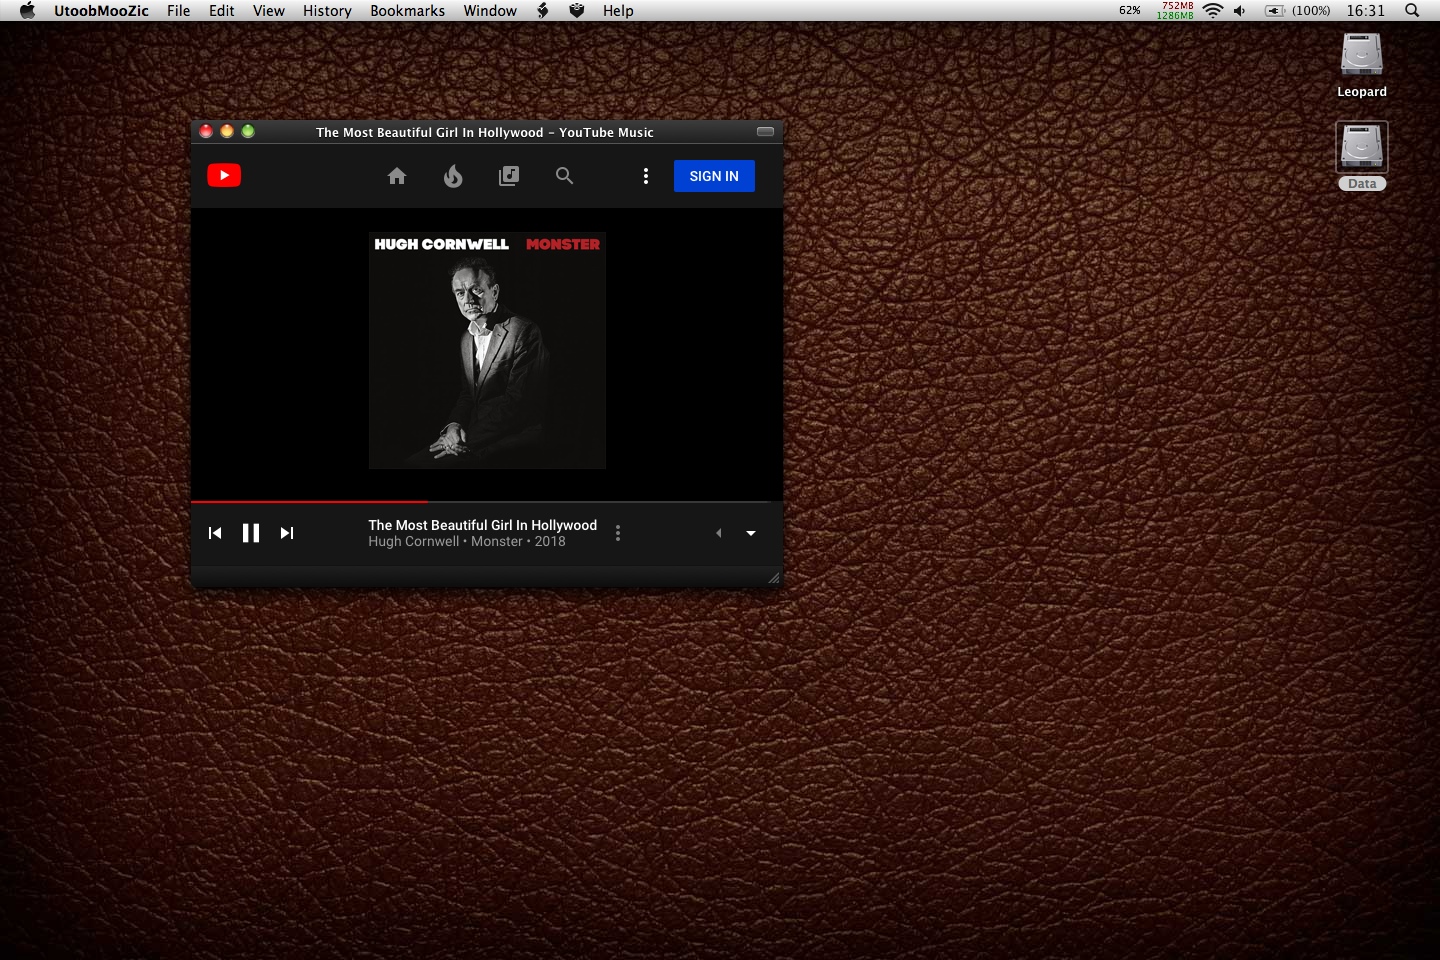Screen dimensions: 1440x960
Task: Zoom the YouTube Music window with green button
Action: [248, 131]
